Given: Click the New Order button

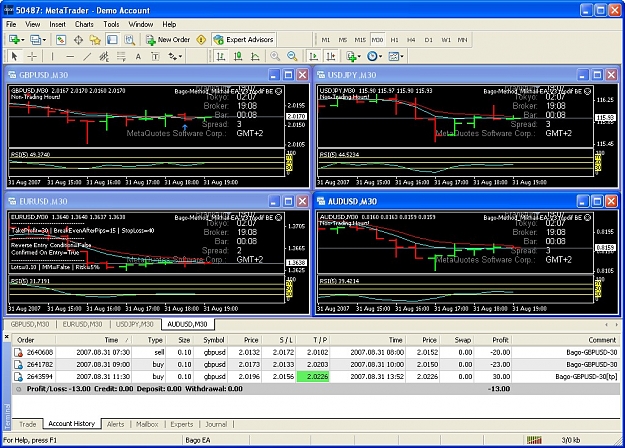Looking at the screenshot, I should tap(168, 40).
